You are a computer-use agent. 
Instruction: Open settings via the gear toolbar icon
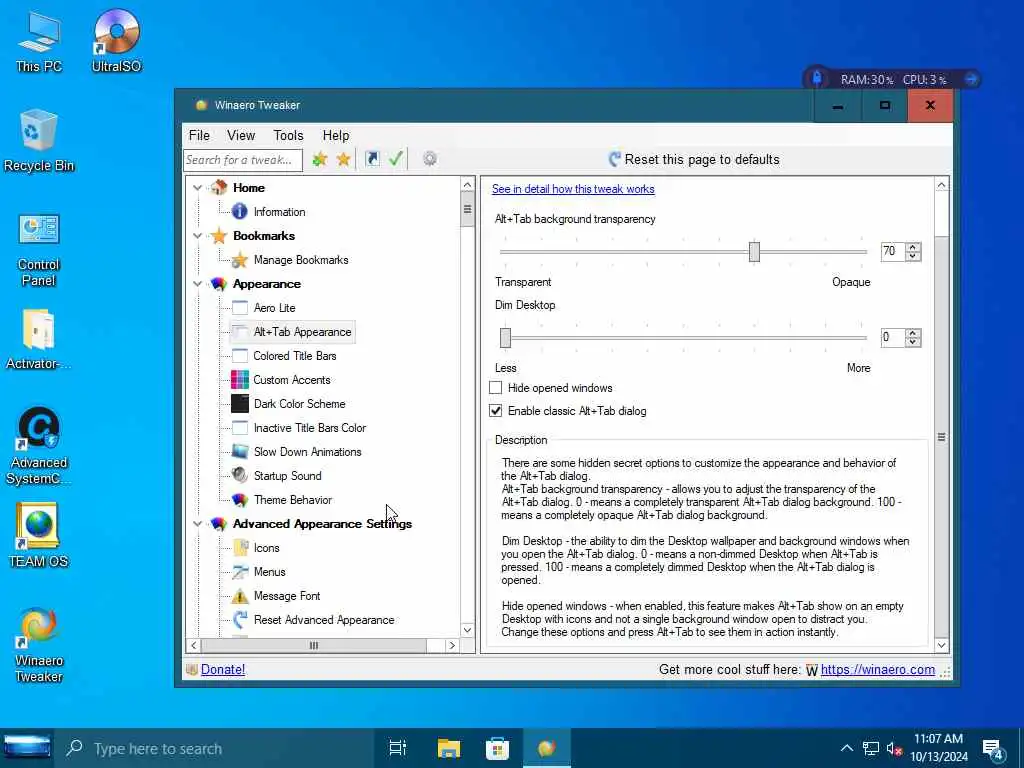point(429,159)
